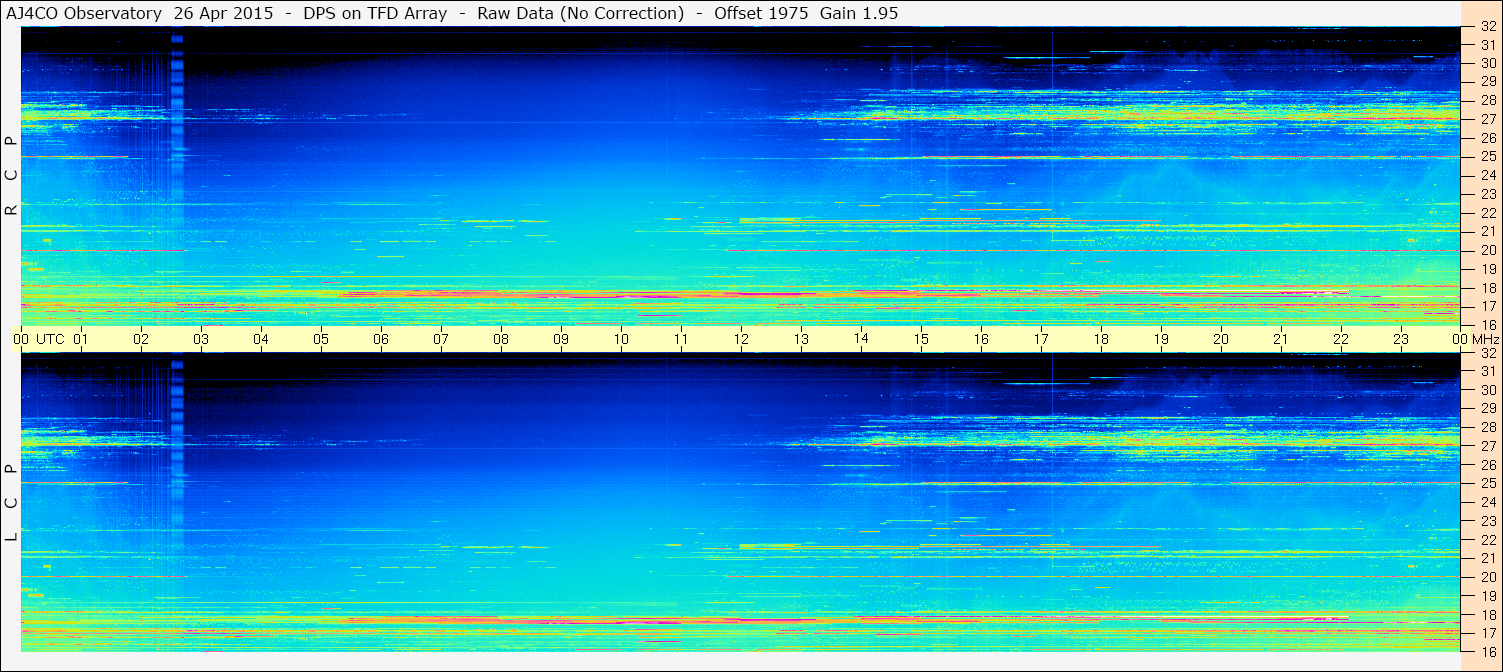Click the 10 hour mark on time axis
This screenshot has width=1503, height=672.
pos(621,339)
